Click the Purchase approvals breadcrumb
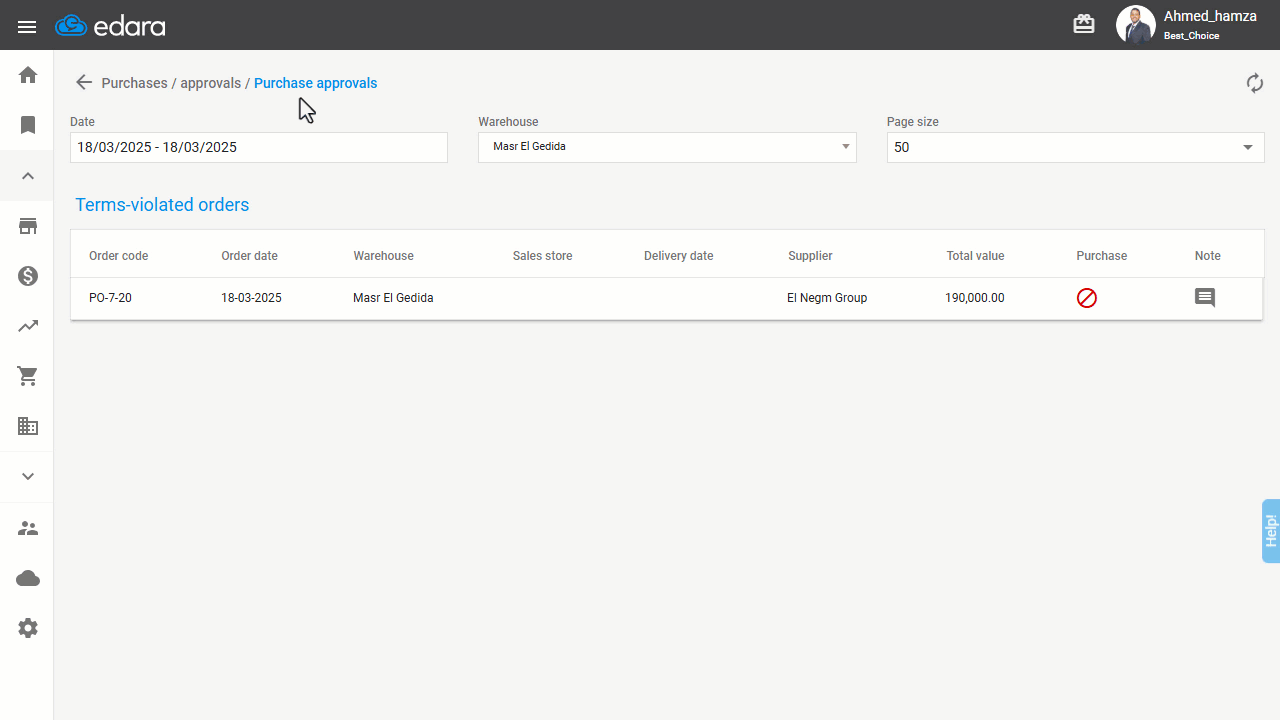This screenshot has height=720, width=1280. 315,83
